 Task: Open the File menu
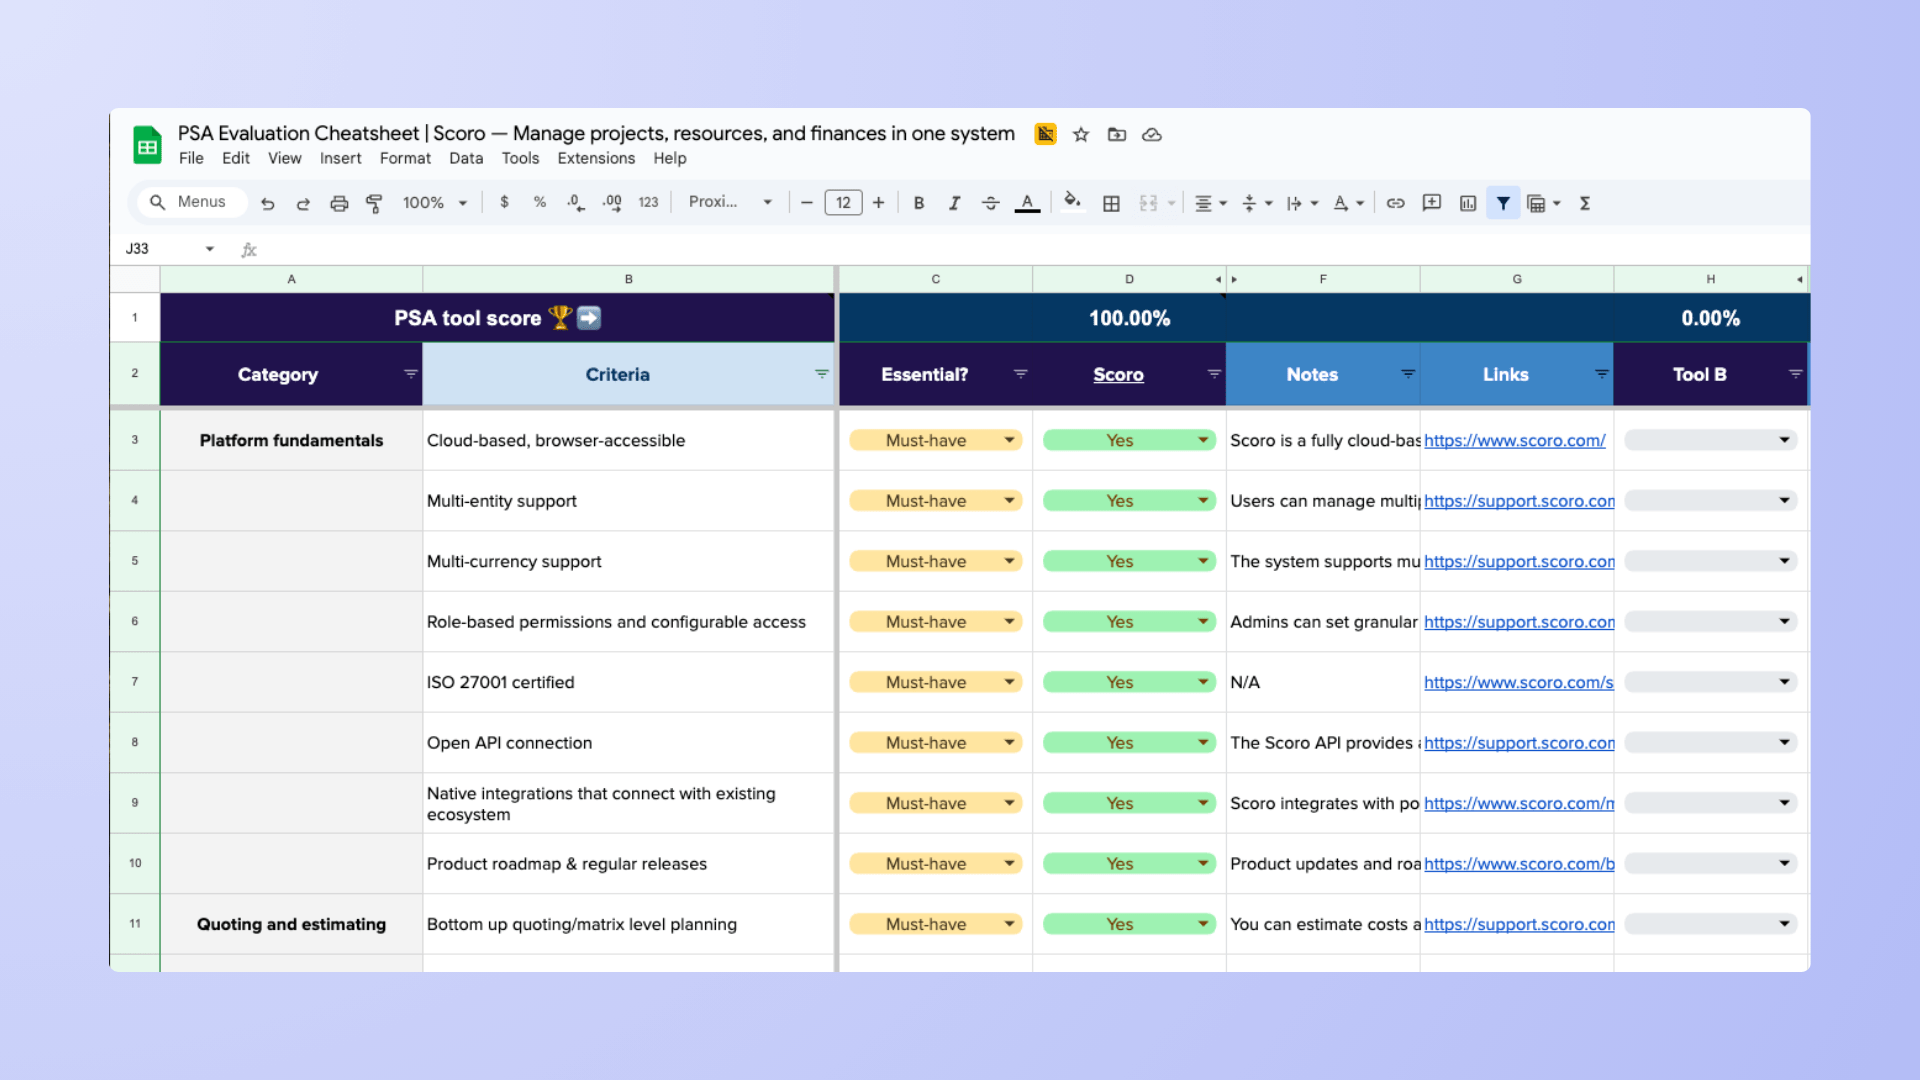191,158
